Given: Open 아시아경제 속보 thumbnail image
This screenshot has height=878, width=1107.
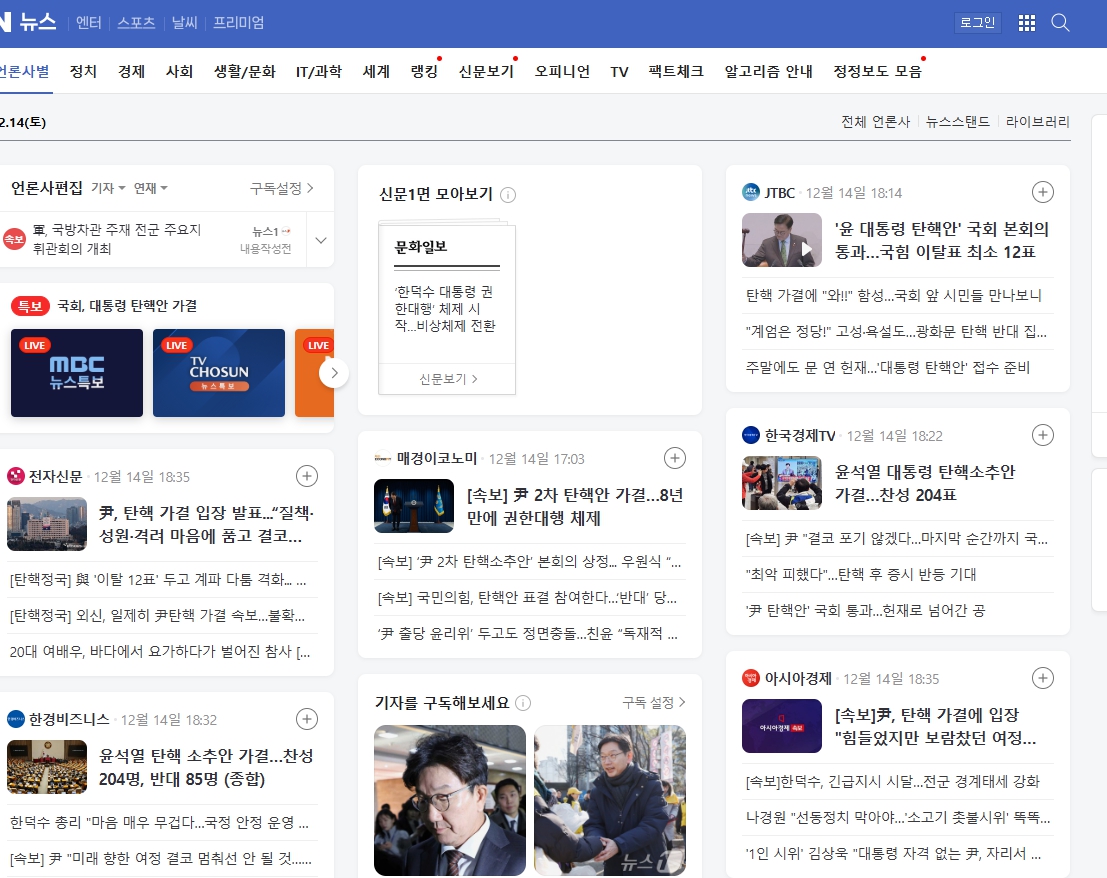Looking at the screenshot, I should (x=782, y=726).
